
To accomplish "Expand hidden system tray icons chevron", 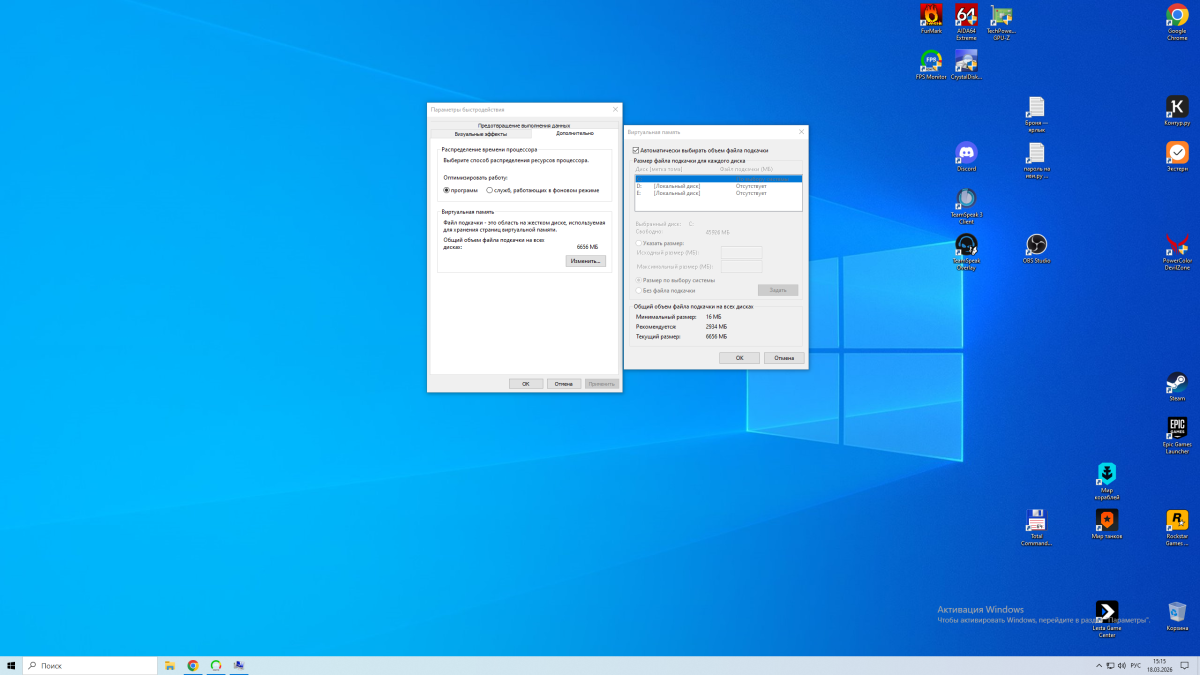I will click(1099, 665).
